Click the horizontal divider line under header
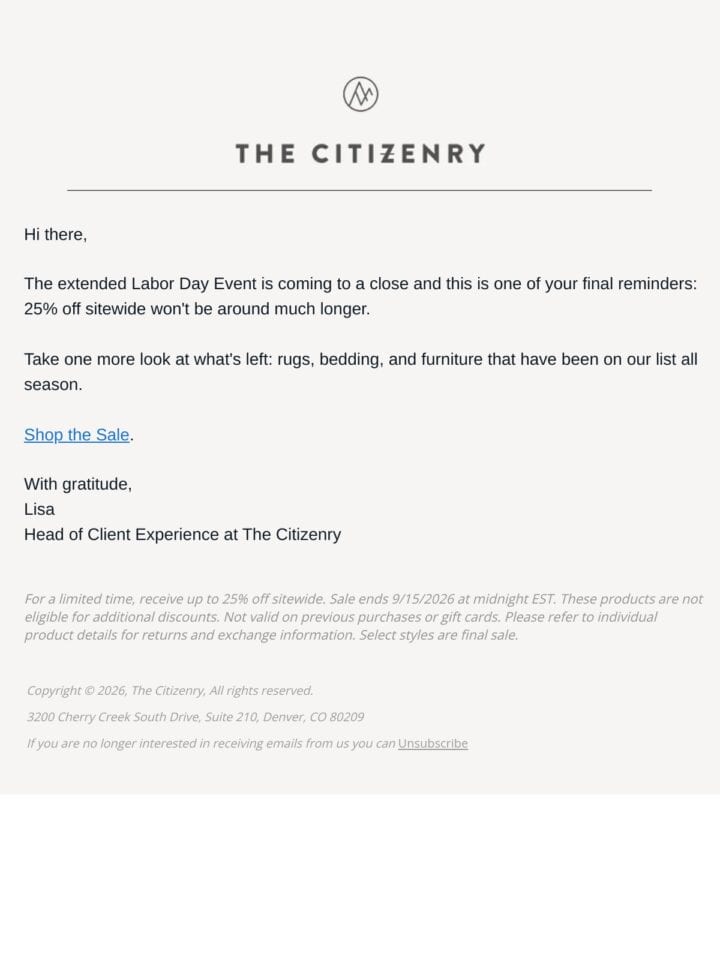The image size is (720, 960). pyautogui.click(x=359, y=190)
